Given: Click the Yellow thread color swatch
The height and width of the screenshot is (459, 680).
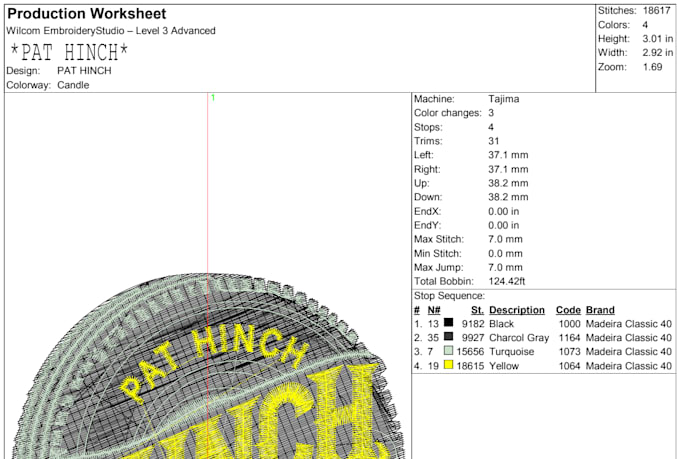Looking at the screenshot, I should coord(448,364).
